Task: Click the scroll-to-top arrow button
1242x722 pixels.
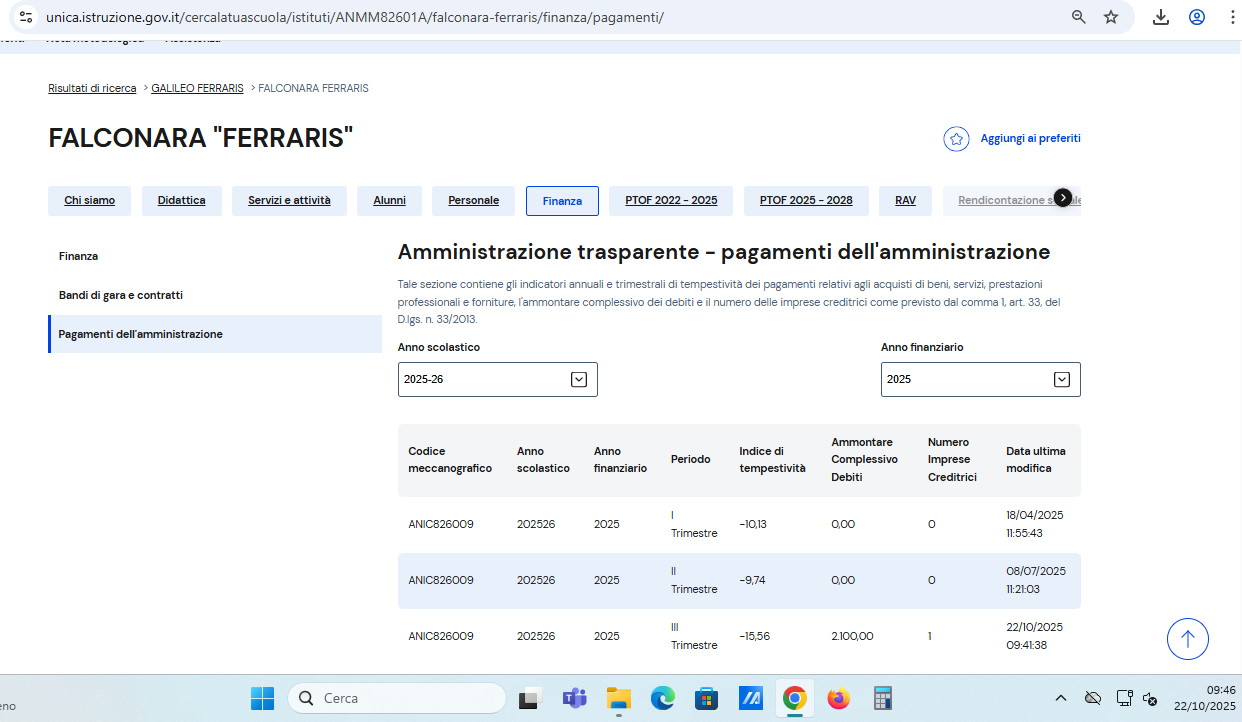Action: [1187, 638]
